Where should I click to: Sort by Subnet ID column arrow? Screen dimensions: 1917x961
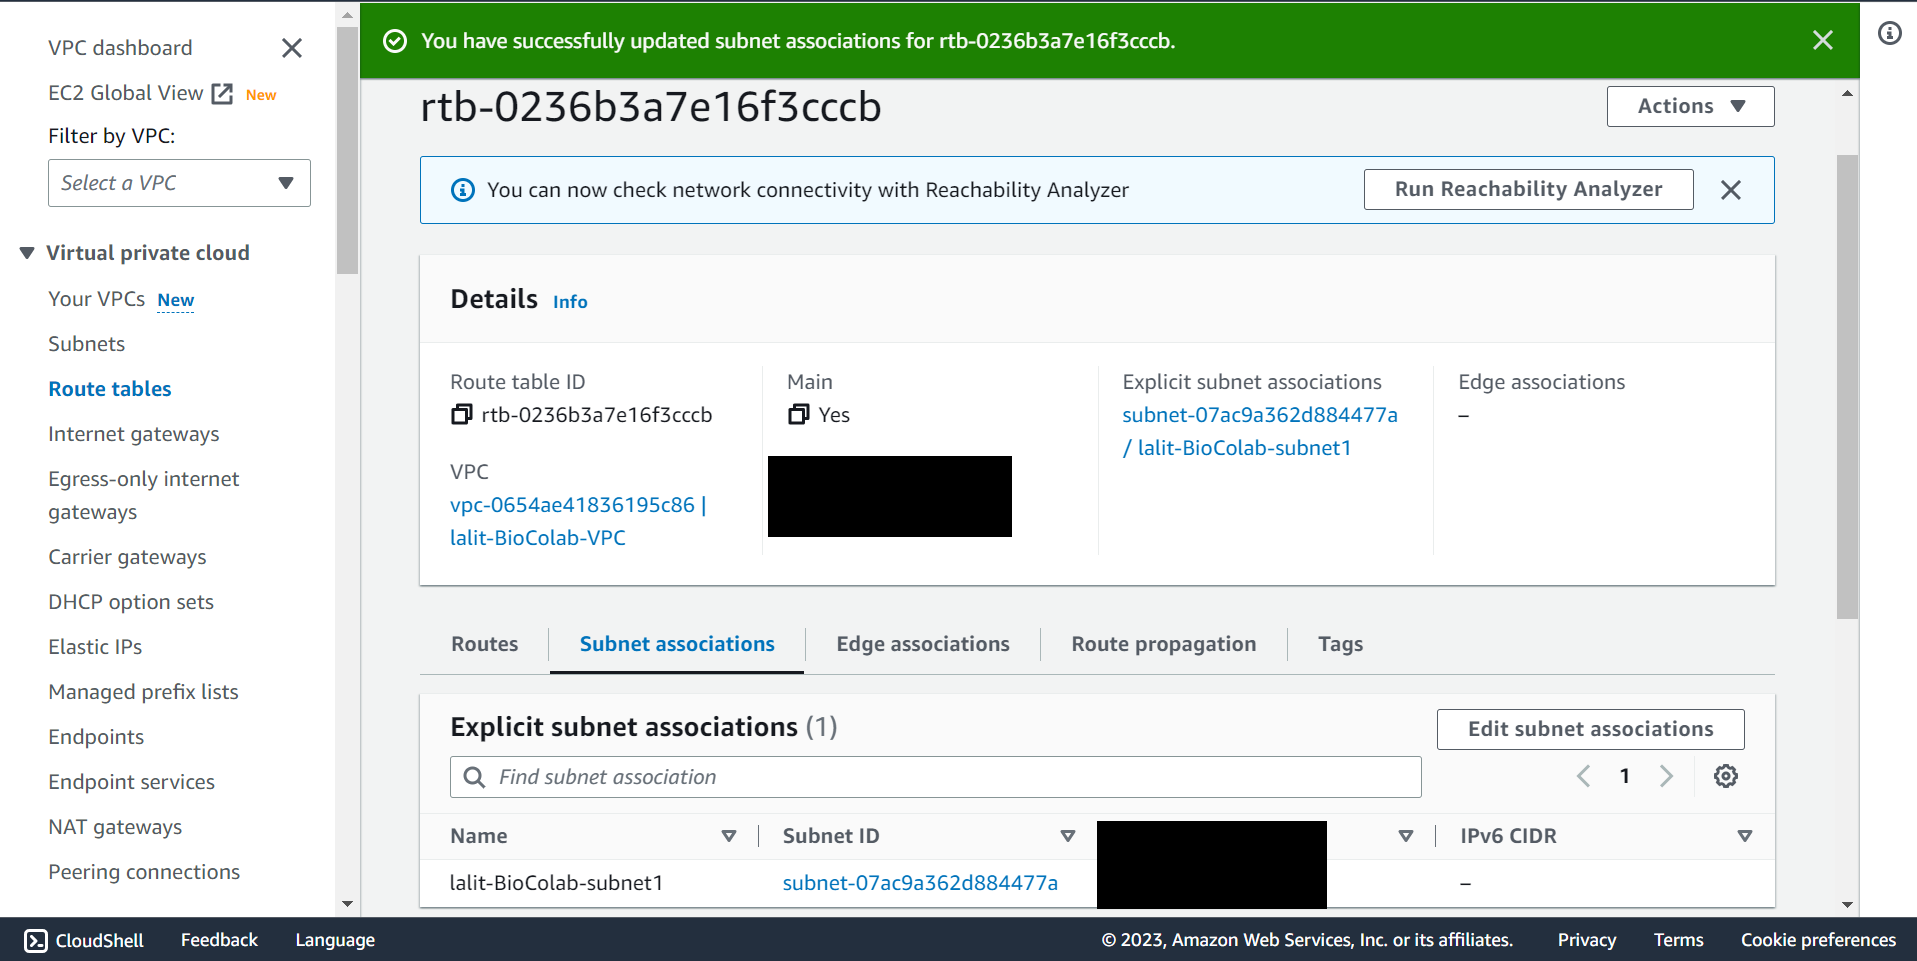[x=1068, y=836]
